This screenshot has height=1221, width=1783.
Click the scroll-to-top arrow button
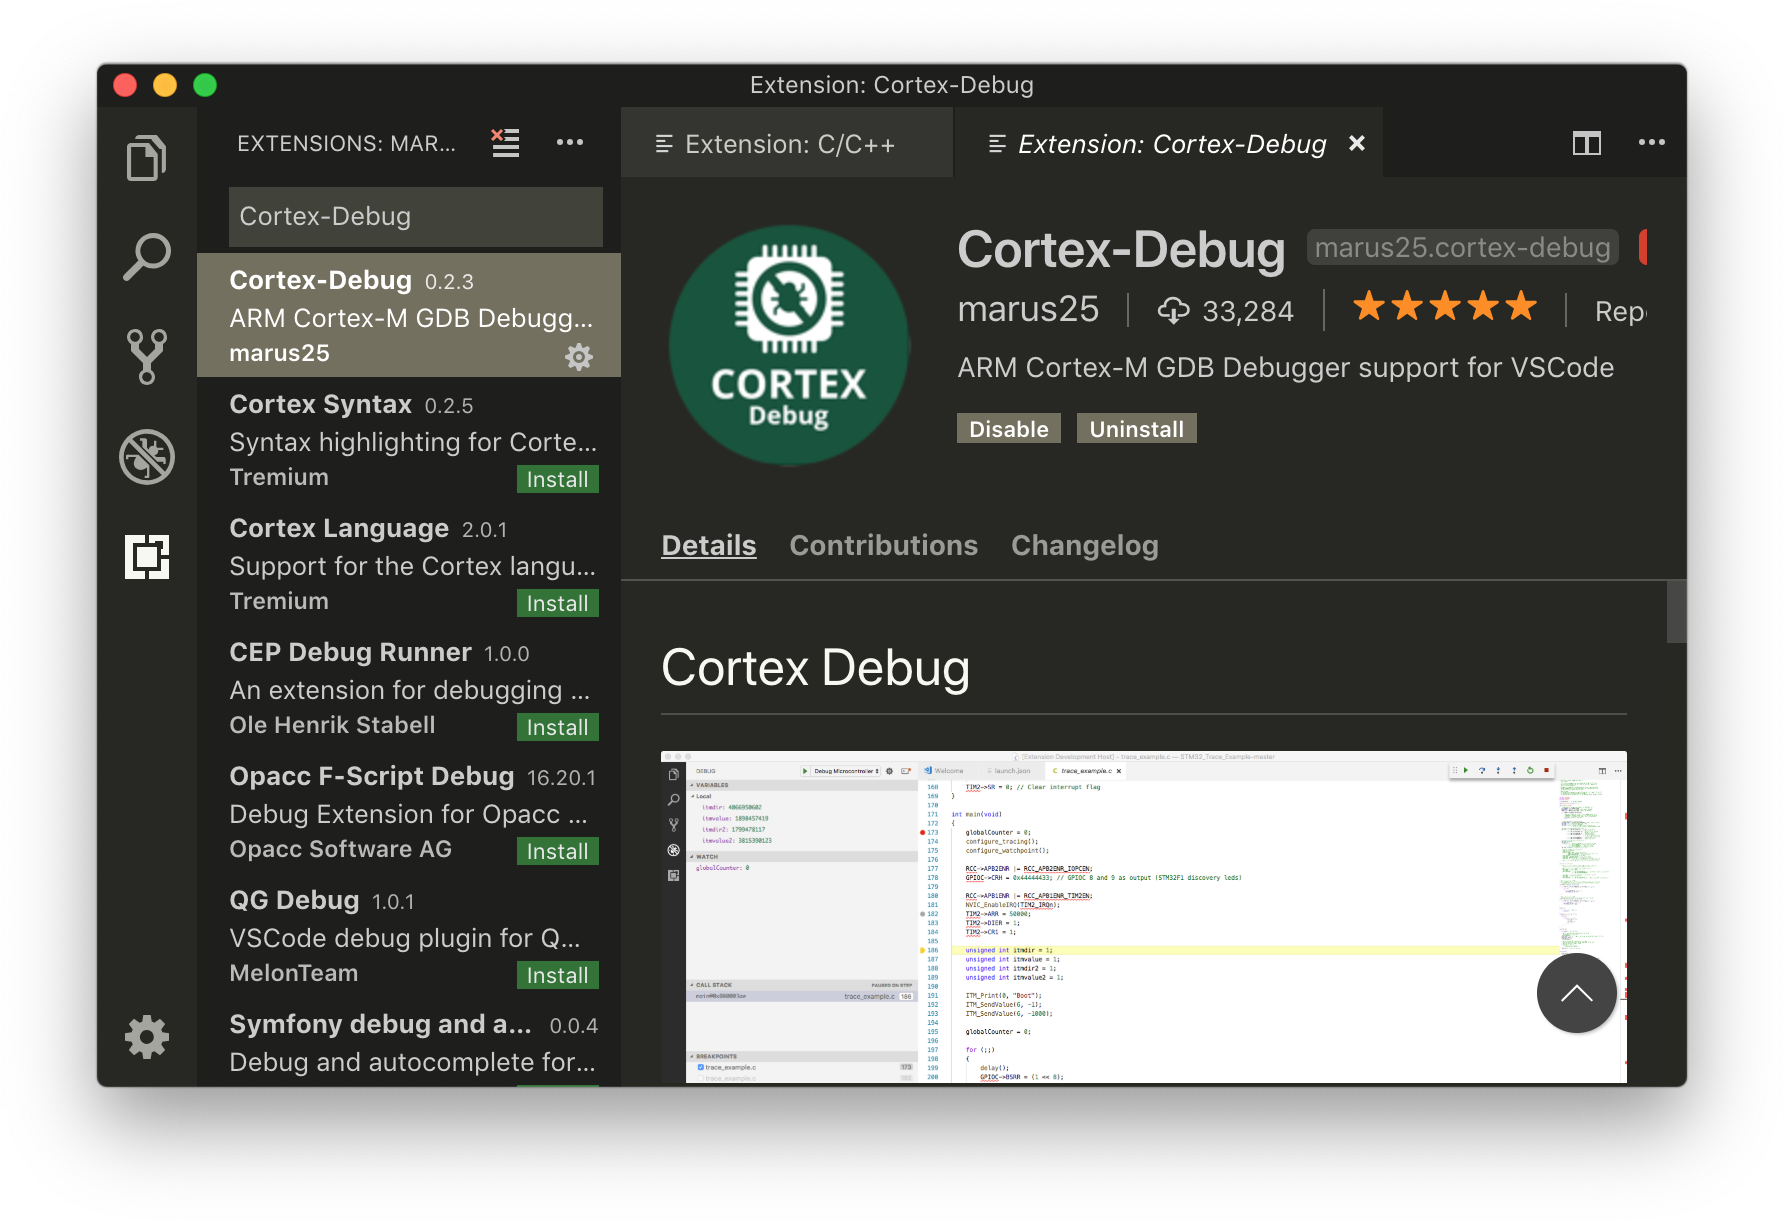[1576, 993]
